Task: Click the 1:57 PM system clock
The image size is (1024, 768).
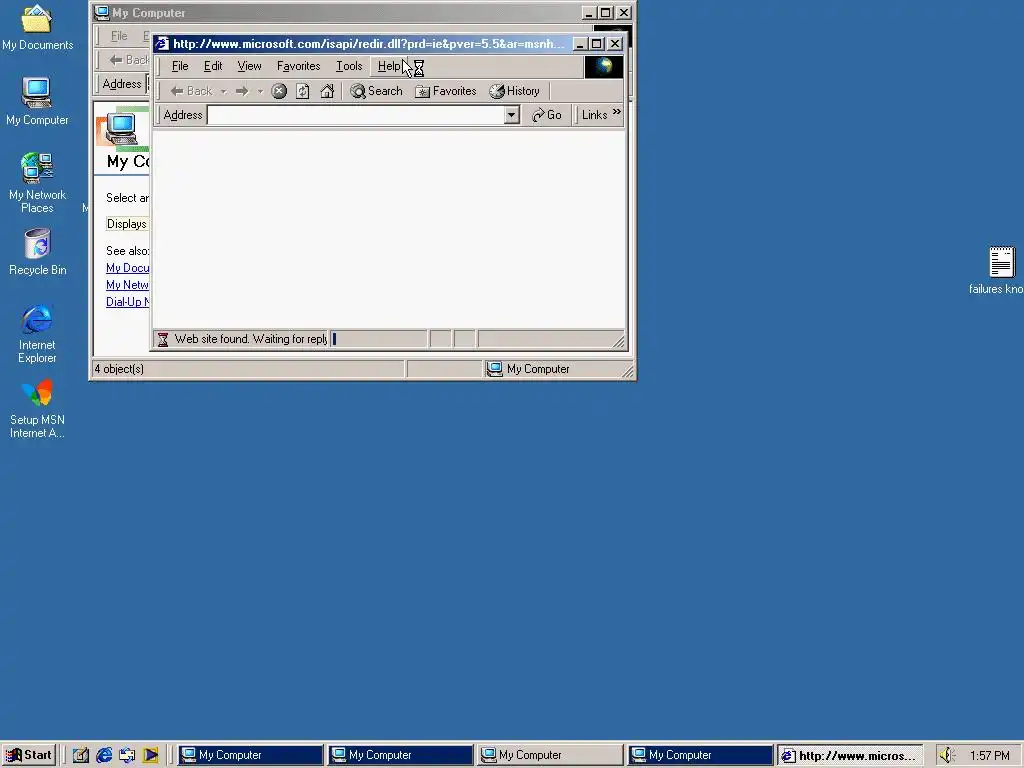Action: point(989,756)
